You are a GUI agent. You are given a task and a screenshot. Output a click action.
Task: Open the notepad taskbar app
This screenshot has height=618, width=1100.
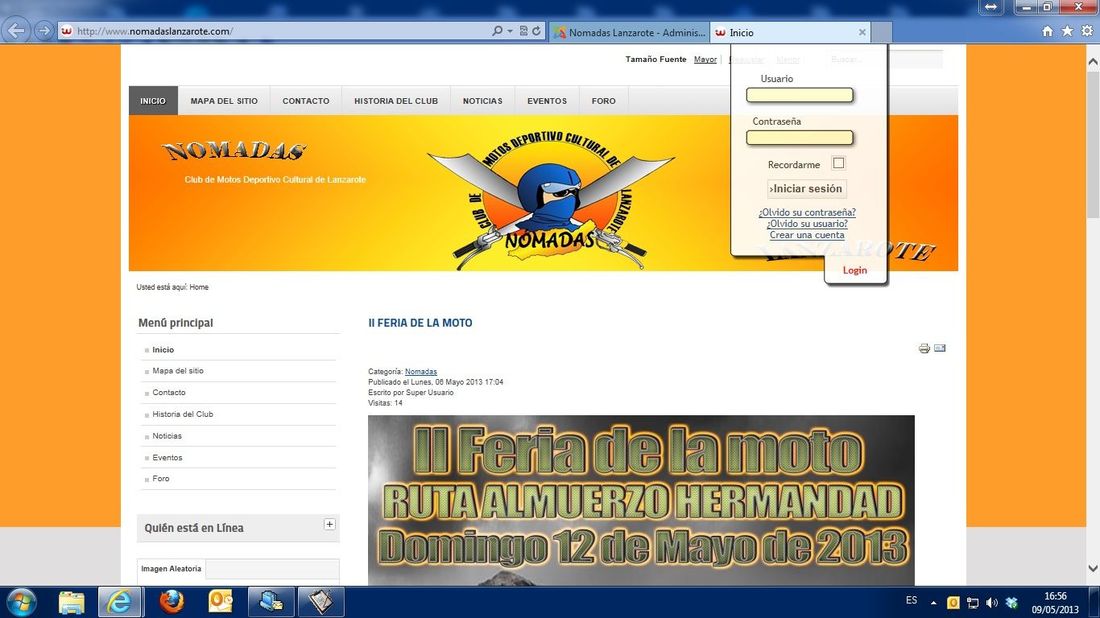(321, 602)
